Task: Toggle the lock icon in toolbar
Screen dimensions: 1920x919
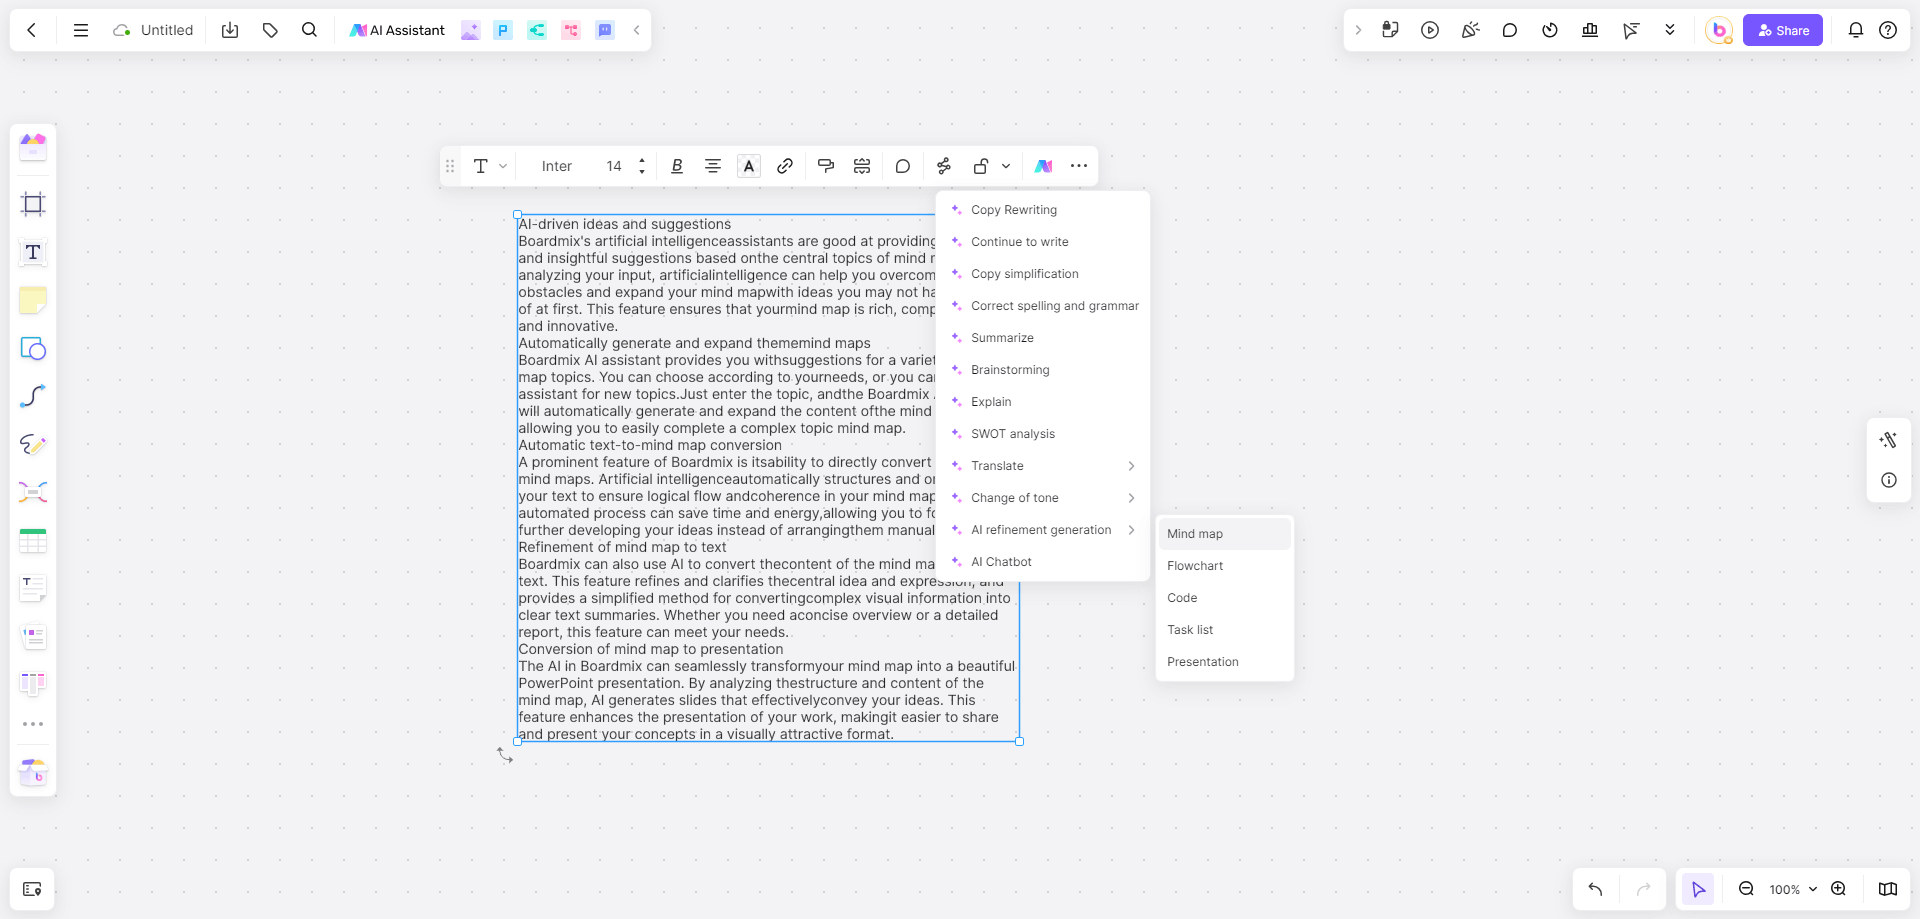Action: point(981,166)
